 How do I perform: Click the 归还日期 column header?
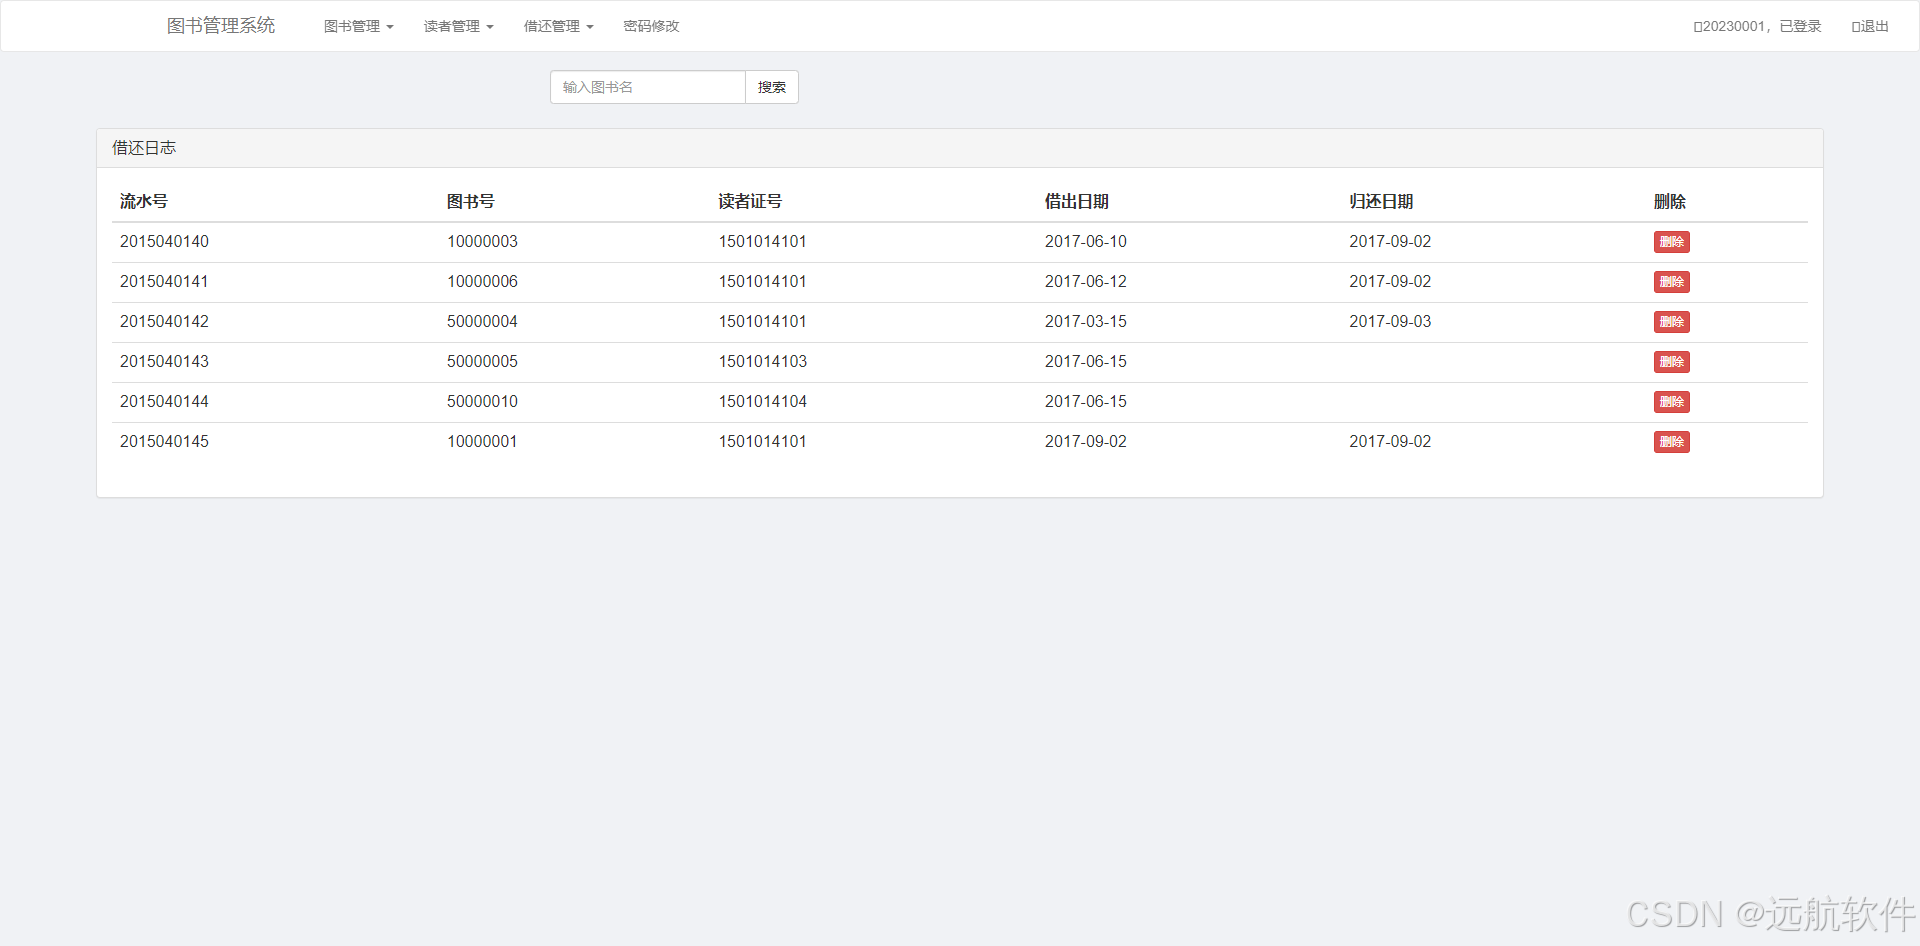pos(1381,201)
